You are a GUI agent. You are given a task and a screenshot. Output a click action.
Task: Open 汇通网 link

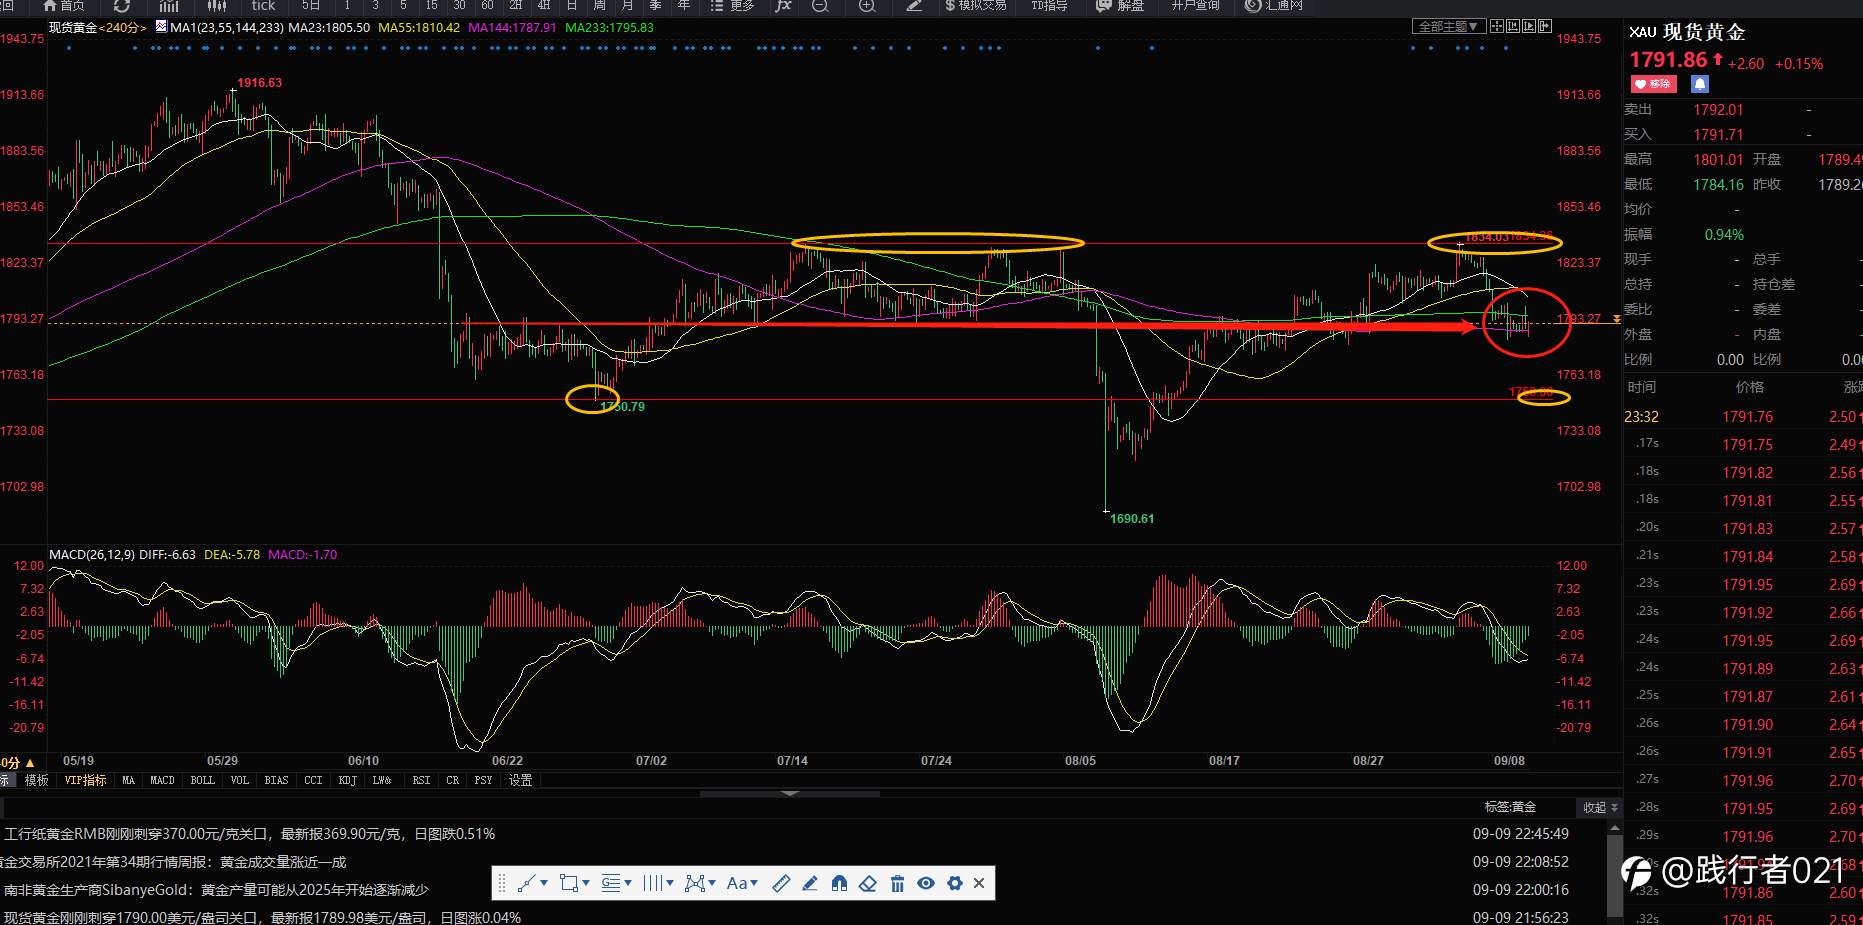(1274, 5)
